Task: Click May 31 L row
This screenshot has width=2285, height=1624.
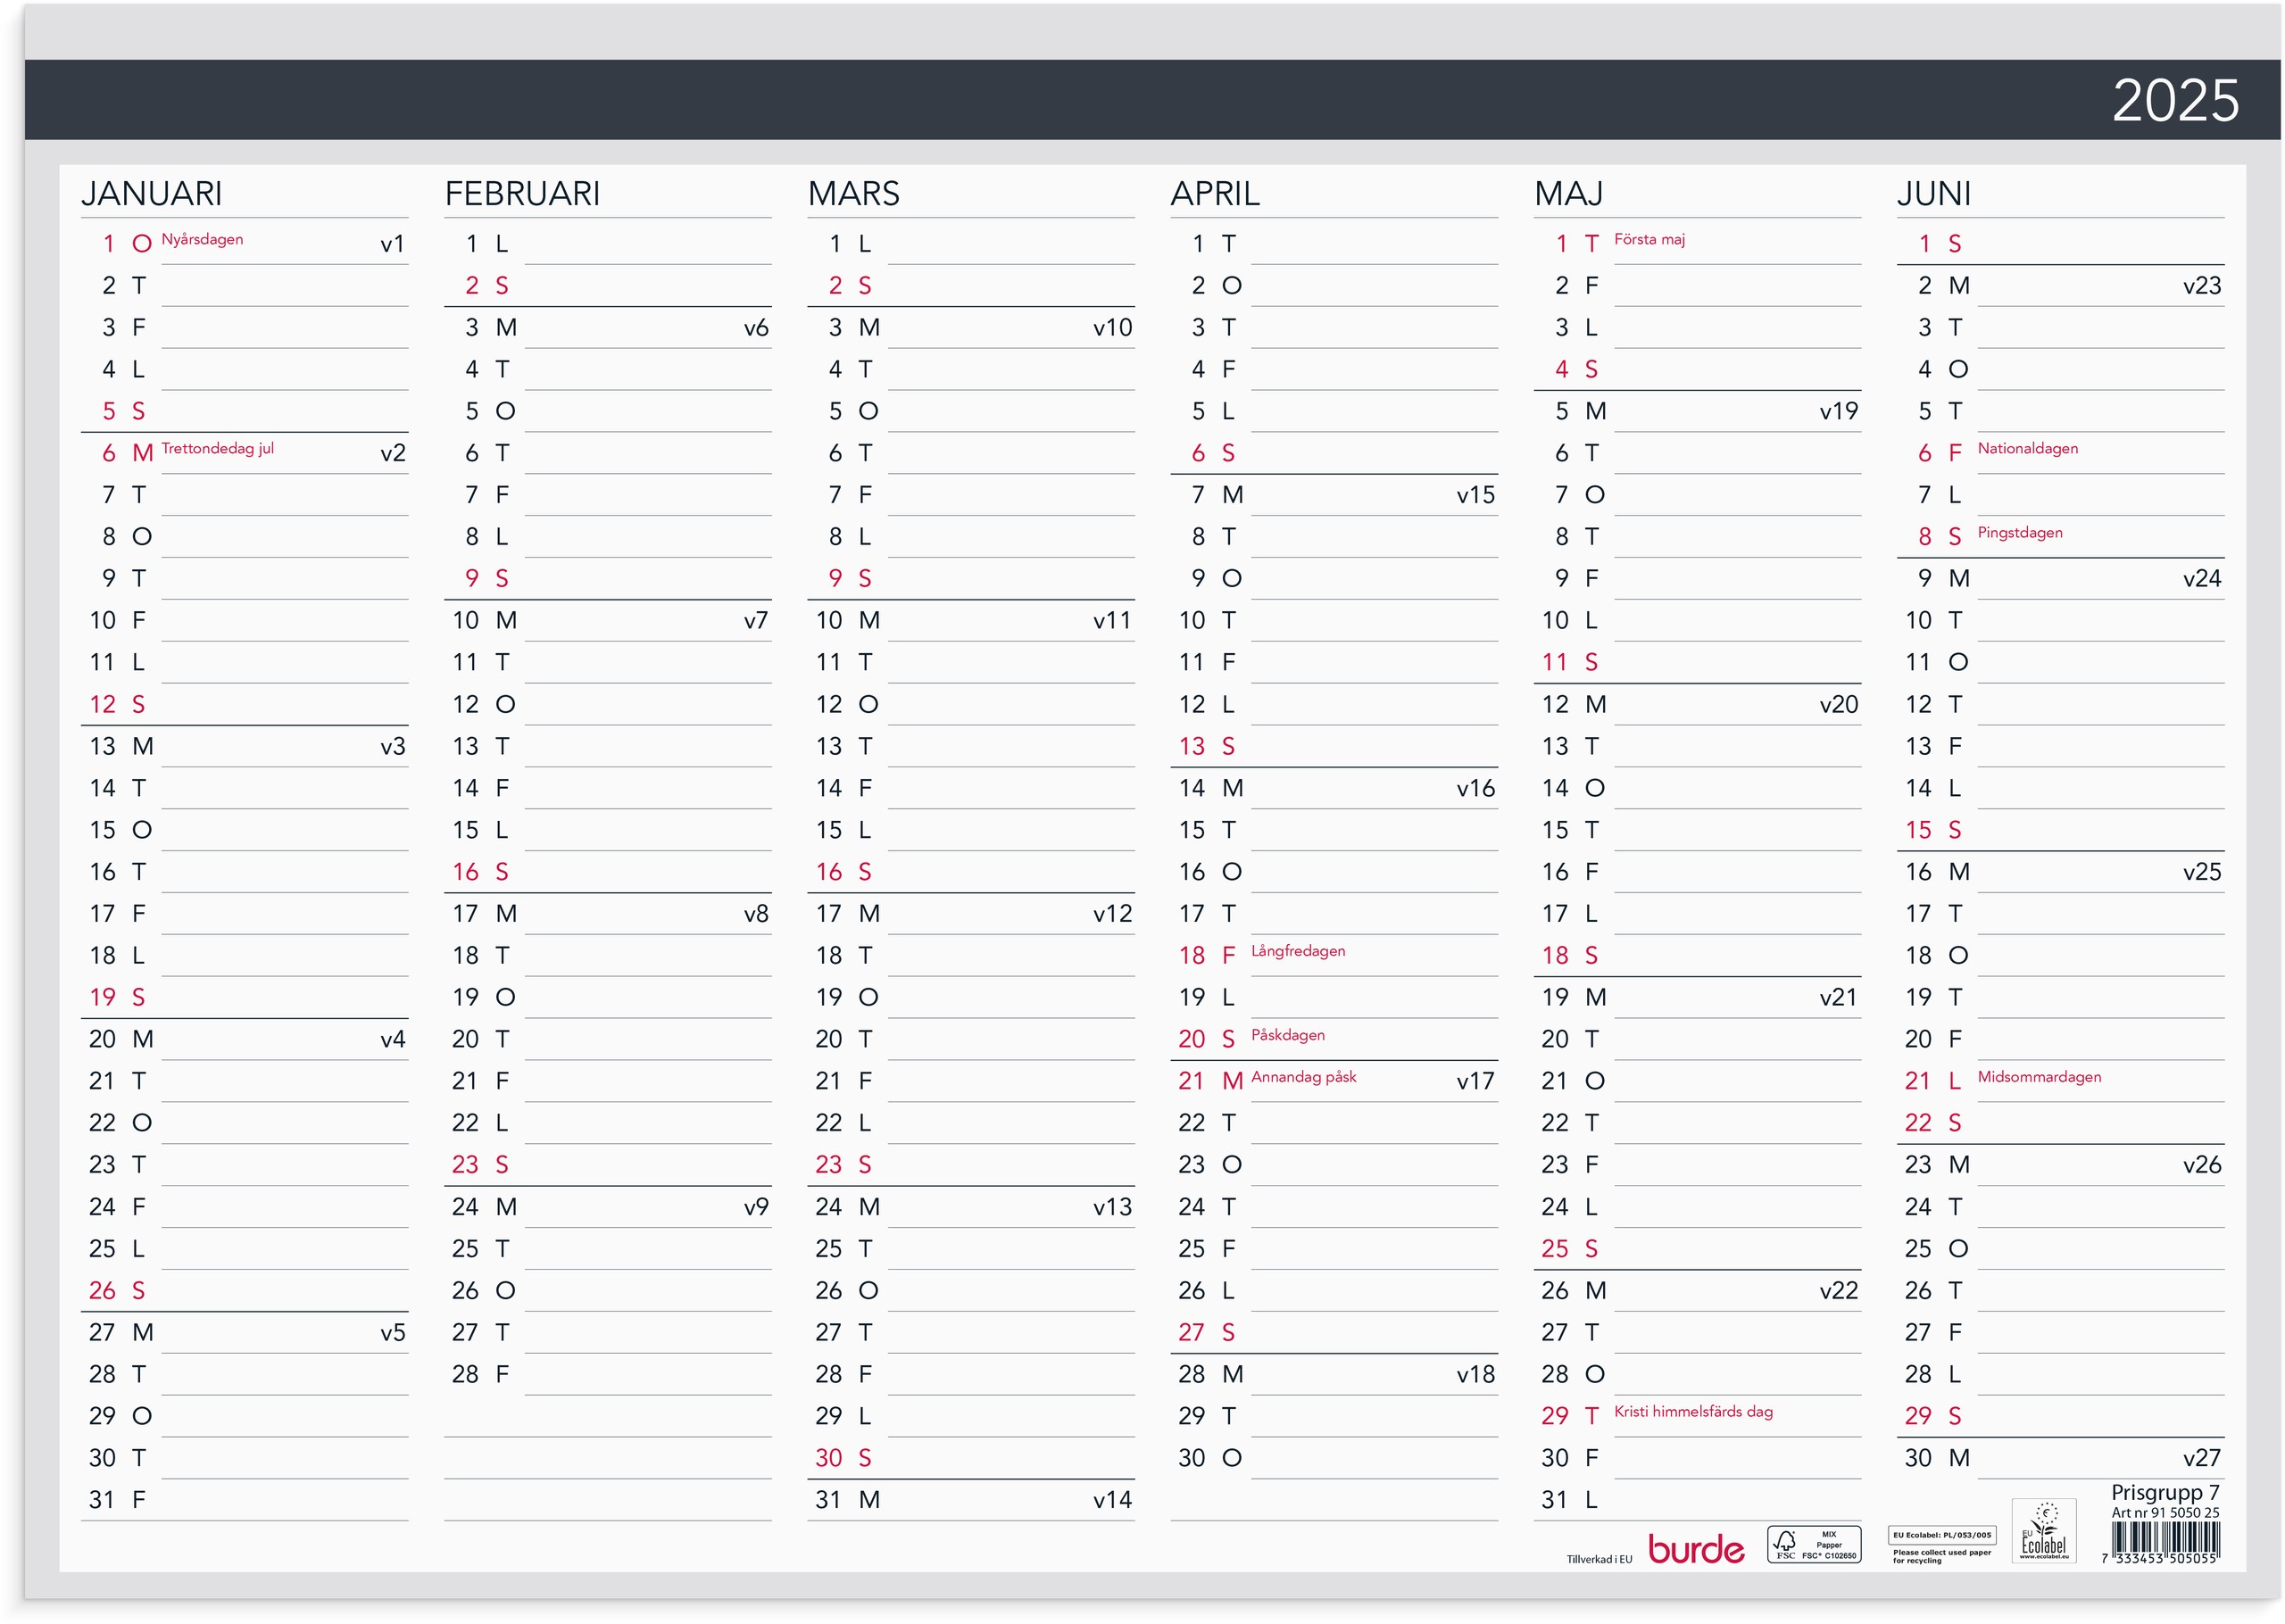Action: coord(1697,1500)
